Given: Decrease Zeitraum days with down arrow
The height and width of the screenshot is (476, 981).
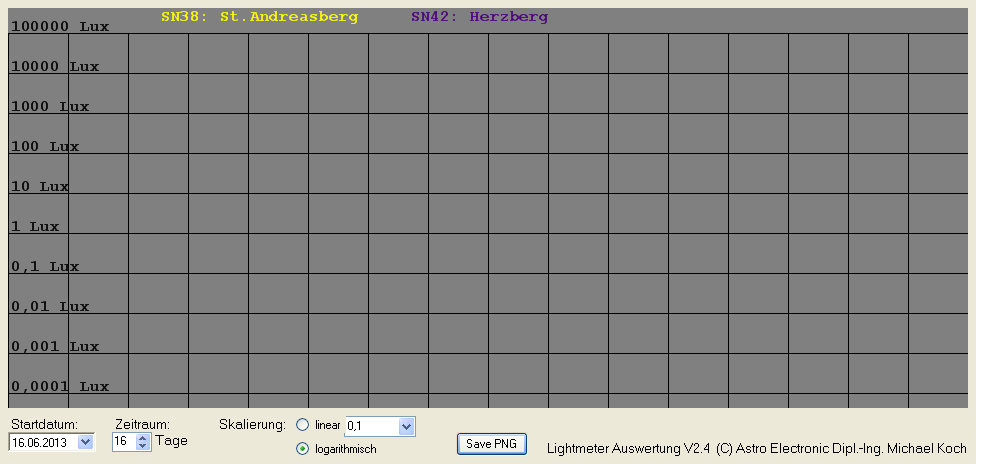Looking at the screenshot, I should click(x=143, y=446).
